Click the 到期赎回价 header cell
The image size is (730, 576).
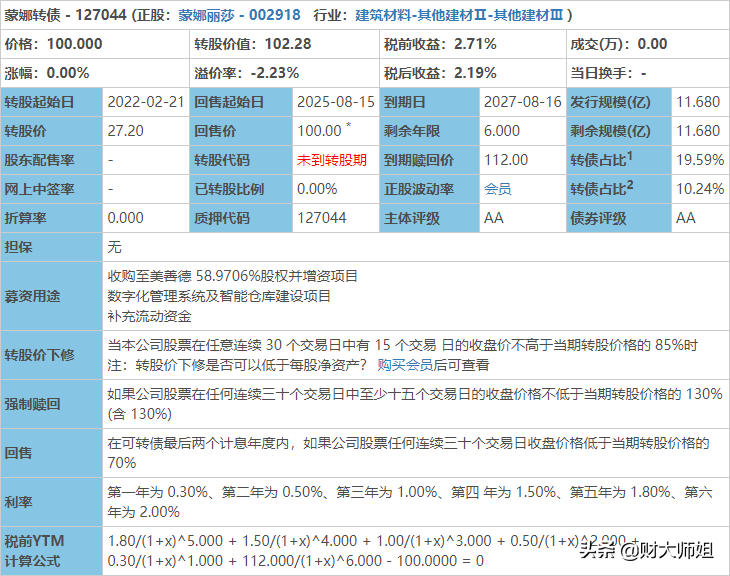pos(430,160)
